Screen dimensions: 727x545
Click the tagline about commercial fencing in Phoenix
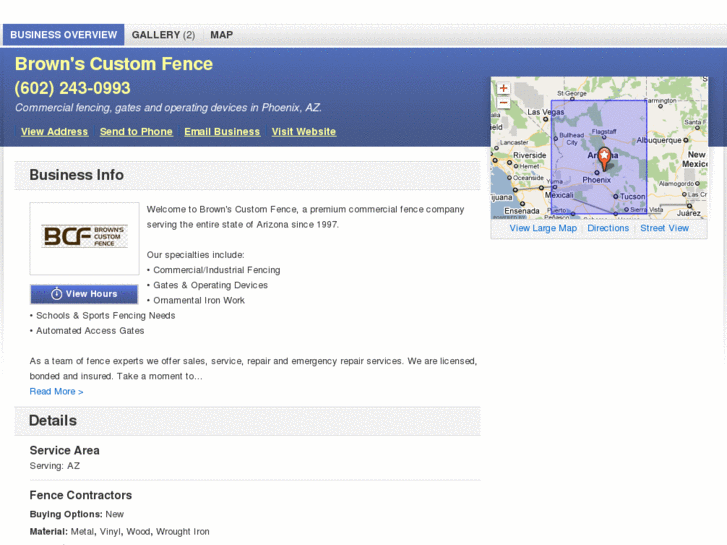[168, 108]
